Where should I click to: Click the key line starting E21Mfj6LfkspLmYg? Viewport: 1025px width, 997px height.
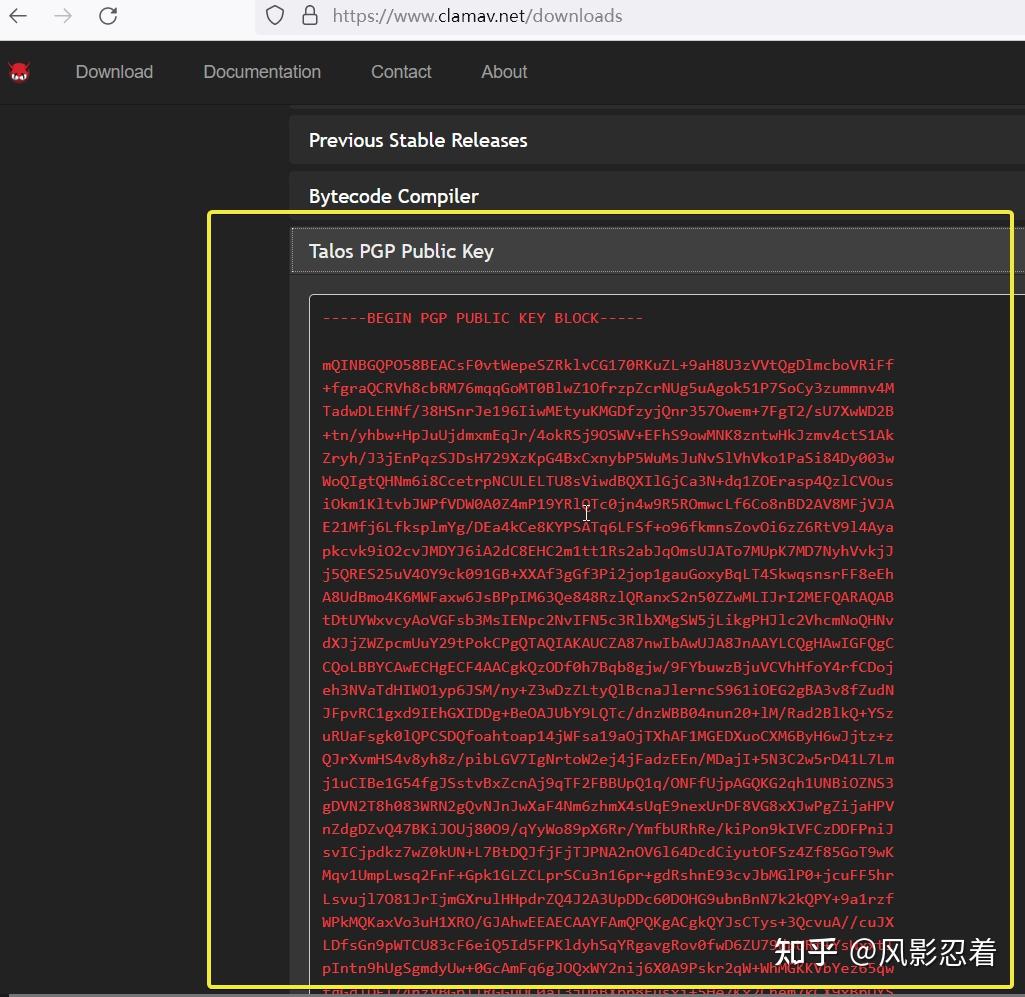[x=608, y=528]
